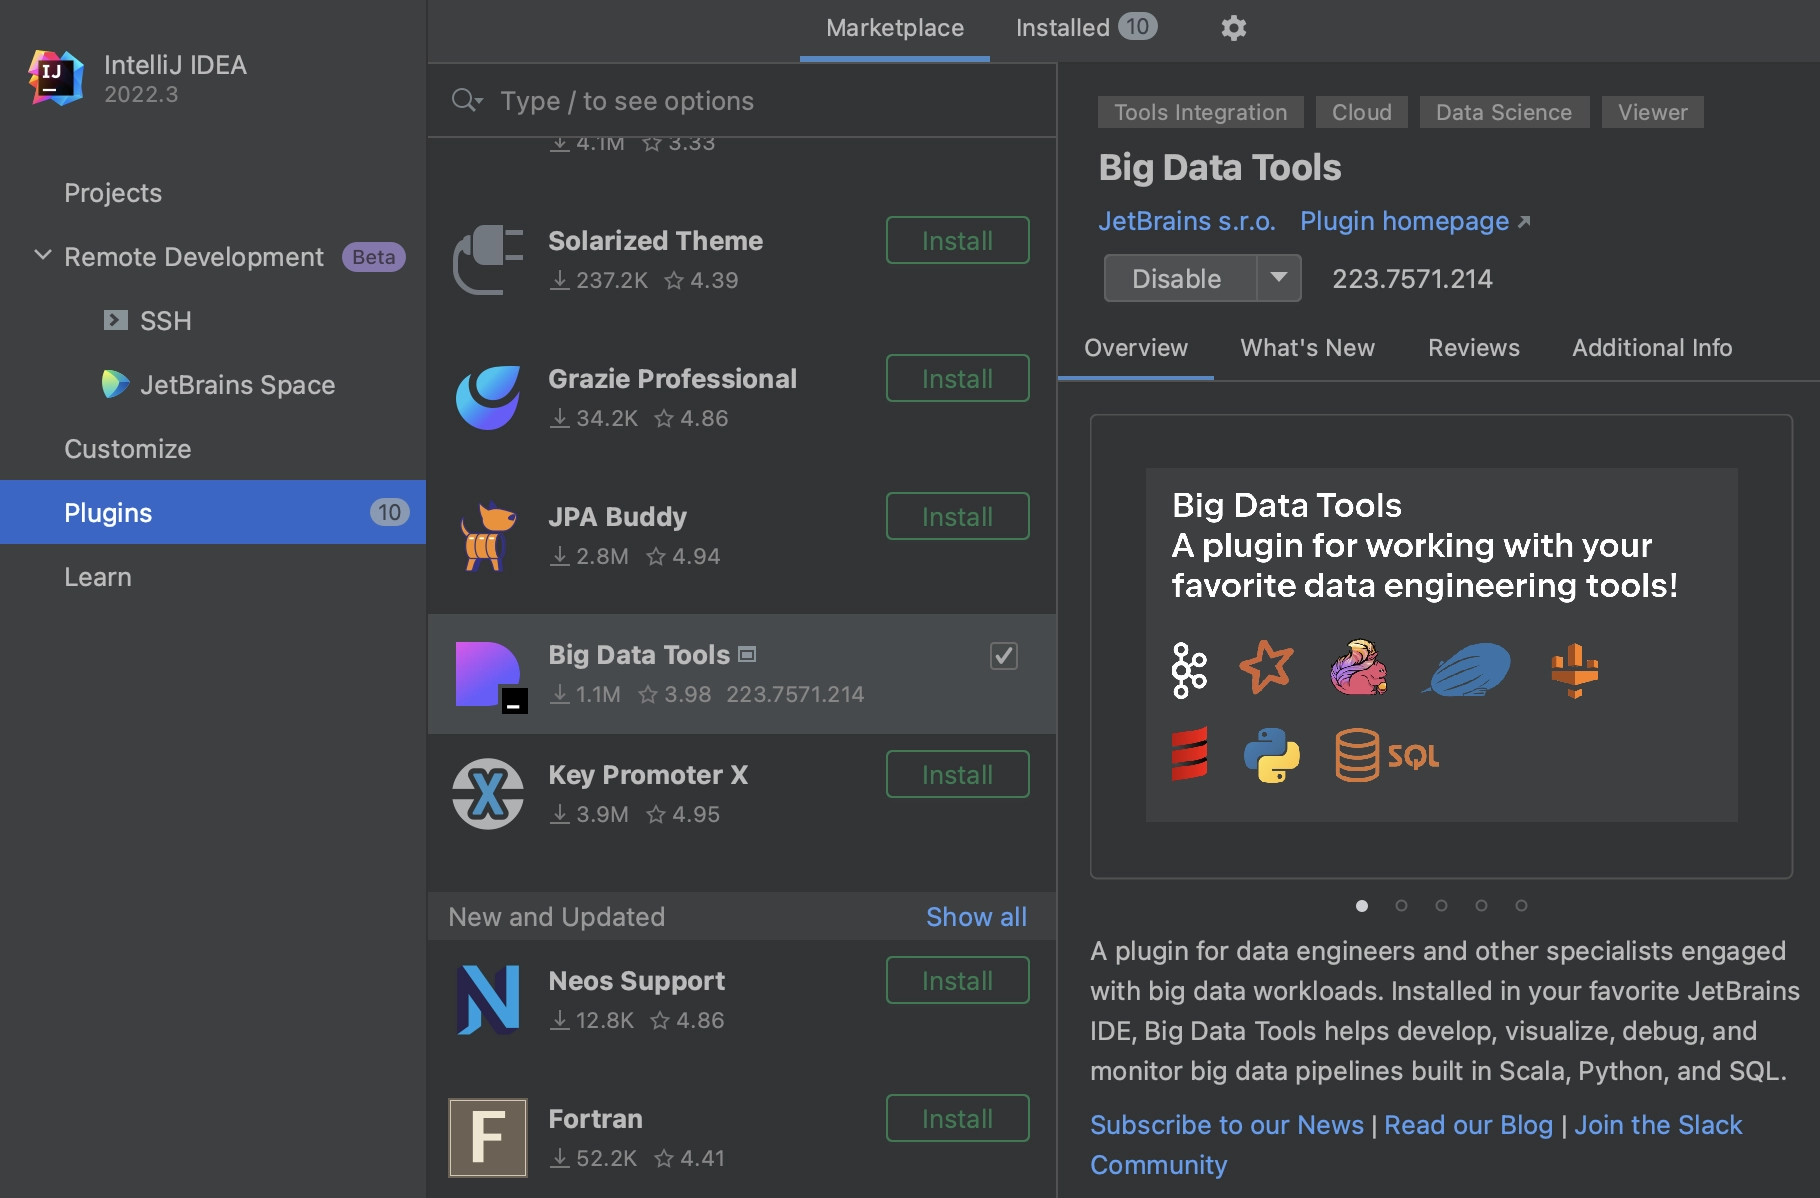
Task: Click the Viewer tag
Action: tap(1652, 112)
